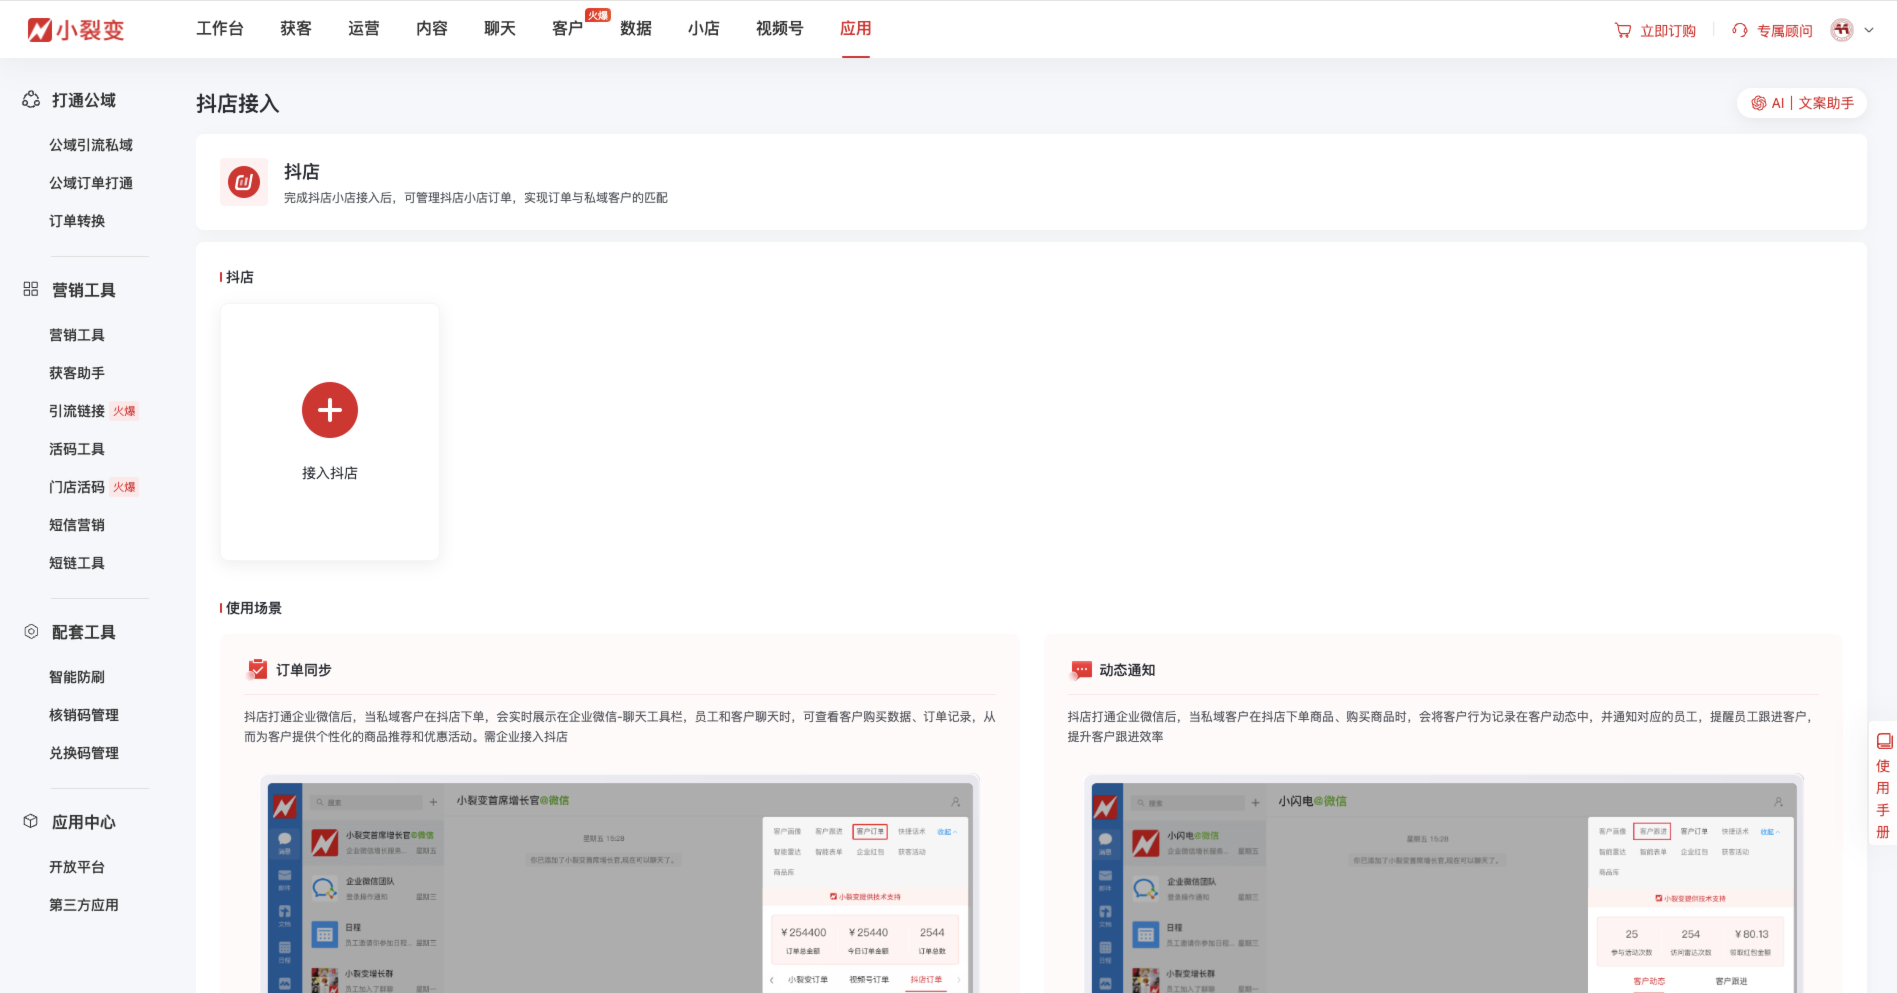Select the 客户 tab
The image size is (1897, 993).
568,29
